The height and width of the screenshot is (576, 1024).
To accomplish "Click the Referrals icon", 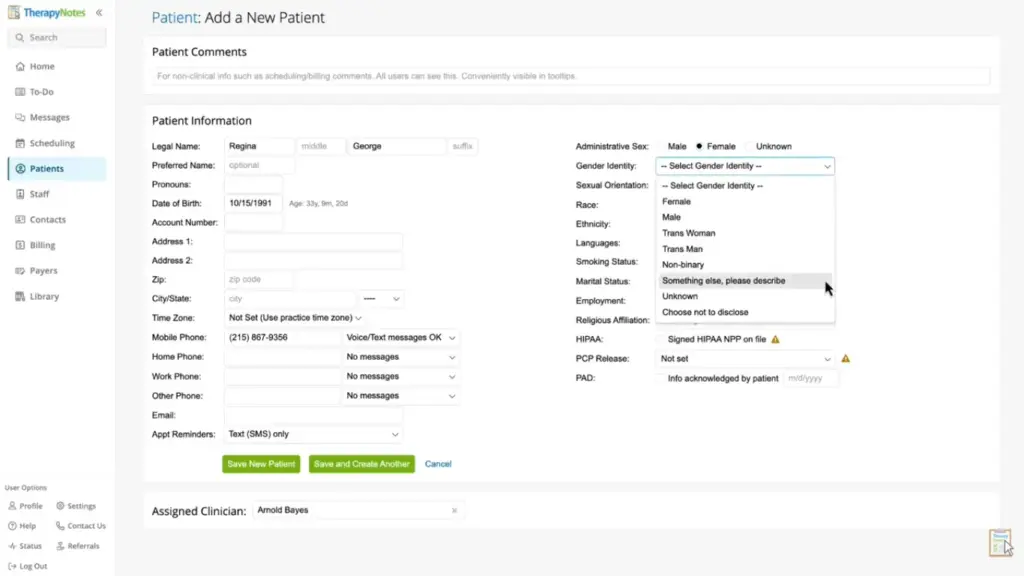I will (x=60, y=546).
